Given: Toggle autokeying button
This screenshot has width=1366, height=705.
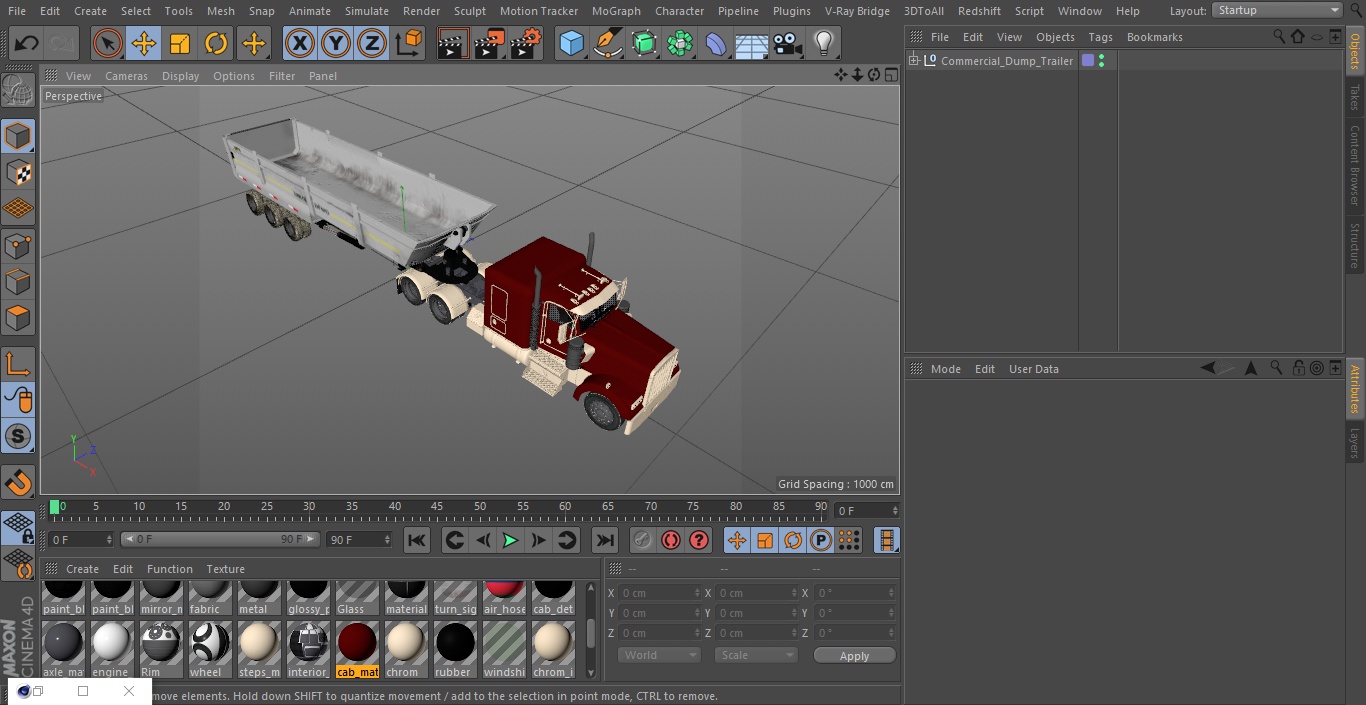Looking at the screenshot, I should [671, 540].
